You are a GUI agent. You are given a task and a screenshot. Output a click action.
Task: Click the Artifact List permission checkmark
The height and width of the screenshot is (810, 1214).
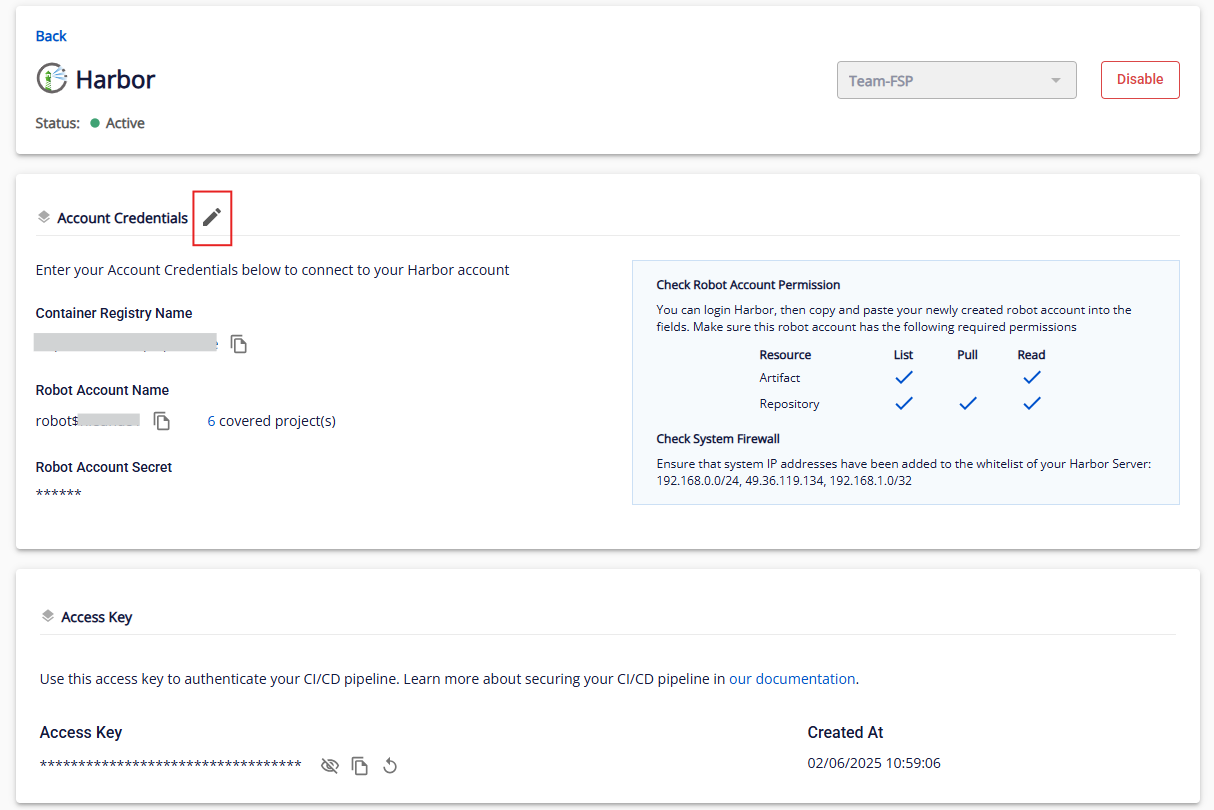pyautogui.click(x=904, y=377)
